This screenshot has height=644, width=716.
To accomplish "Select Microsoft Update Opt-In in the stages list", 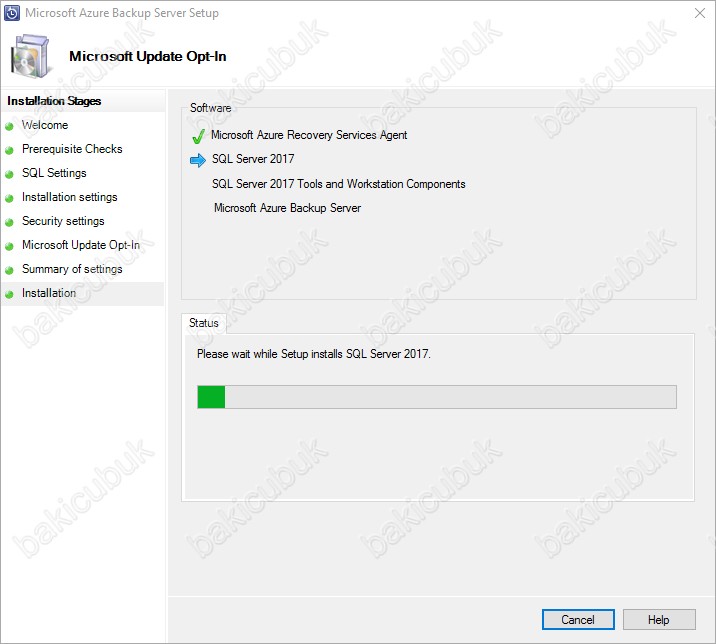I will 81,245.
